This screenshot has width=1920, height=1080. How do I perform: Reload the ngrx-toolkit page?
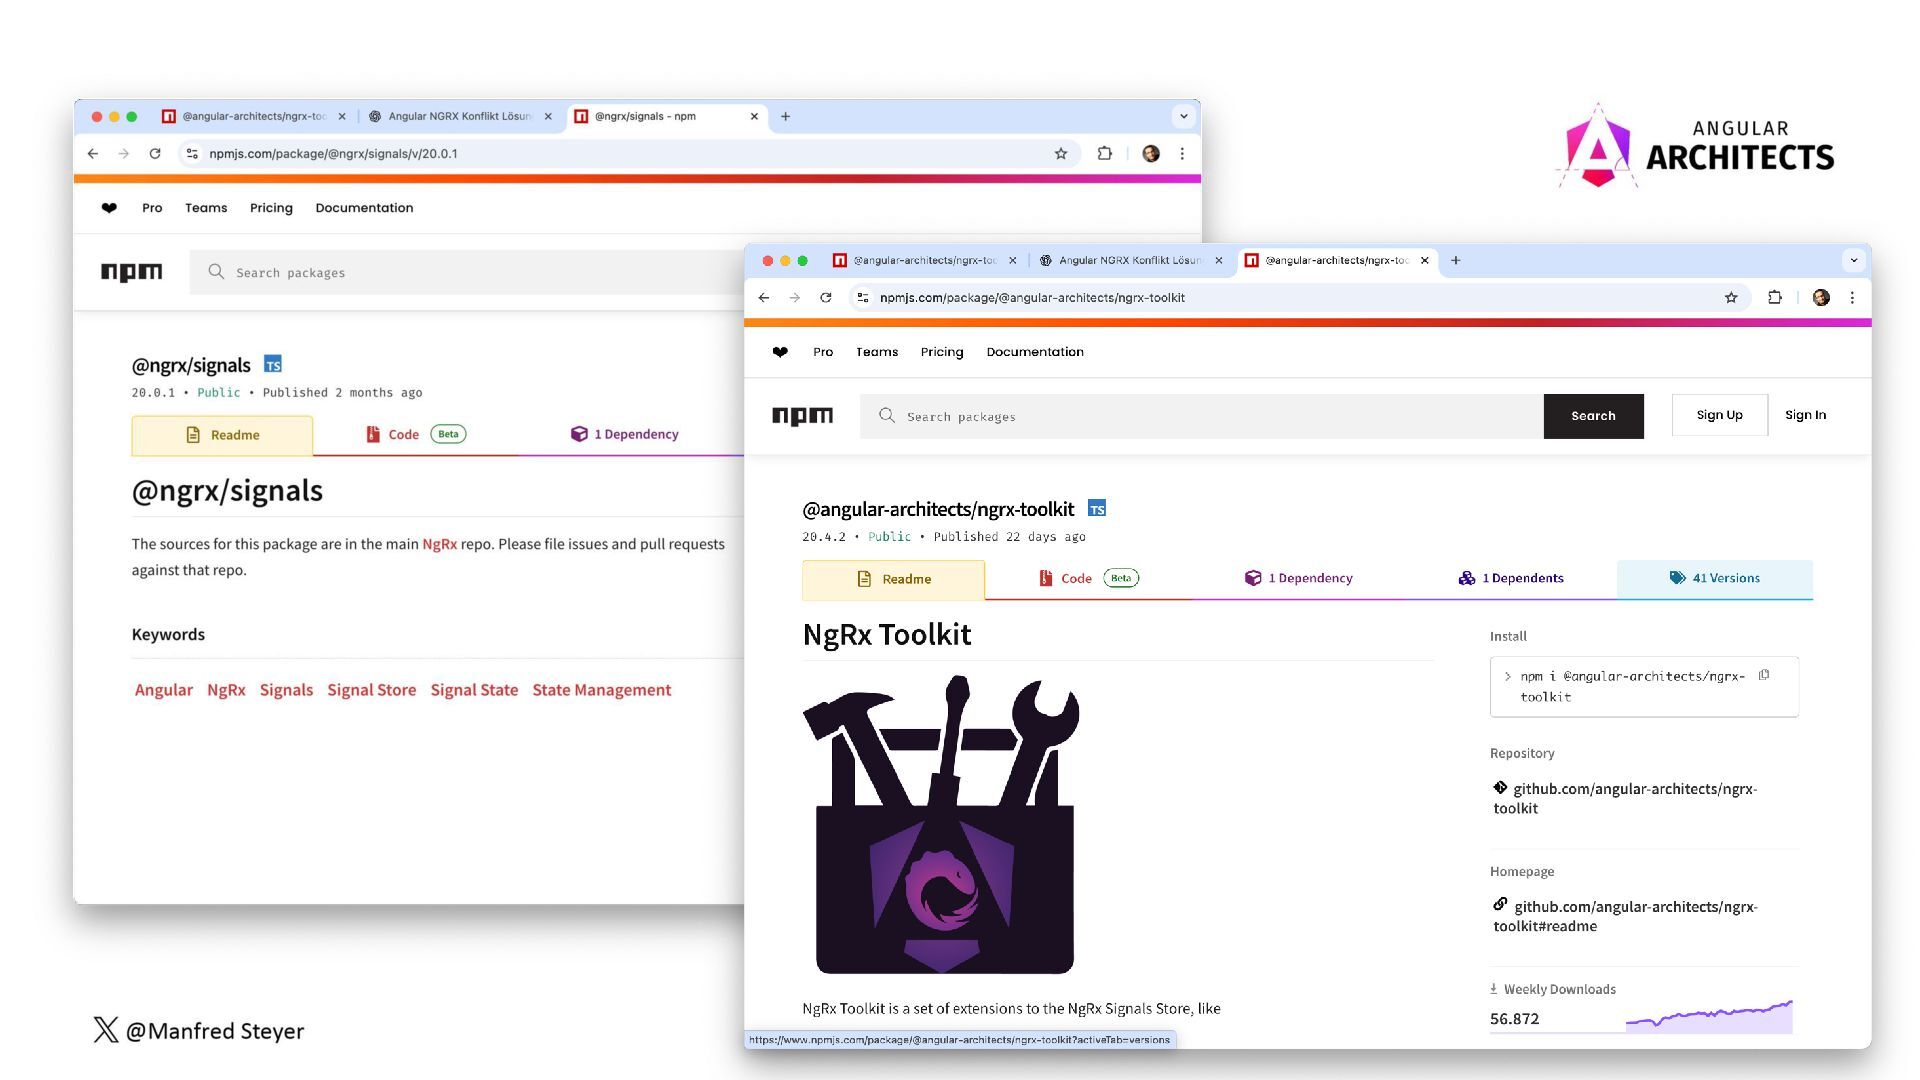(826, 298)
